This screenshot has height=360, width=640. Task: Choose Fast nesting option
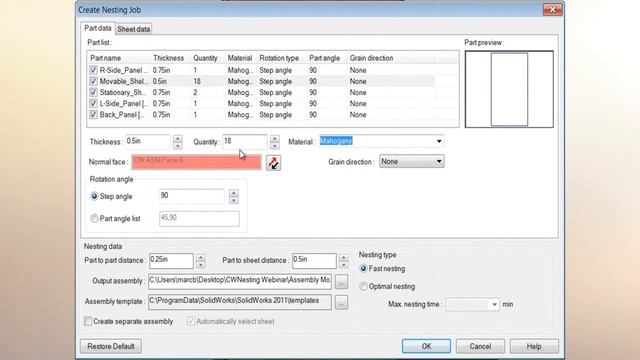coord(363,269)
